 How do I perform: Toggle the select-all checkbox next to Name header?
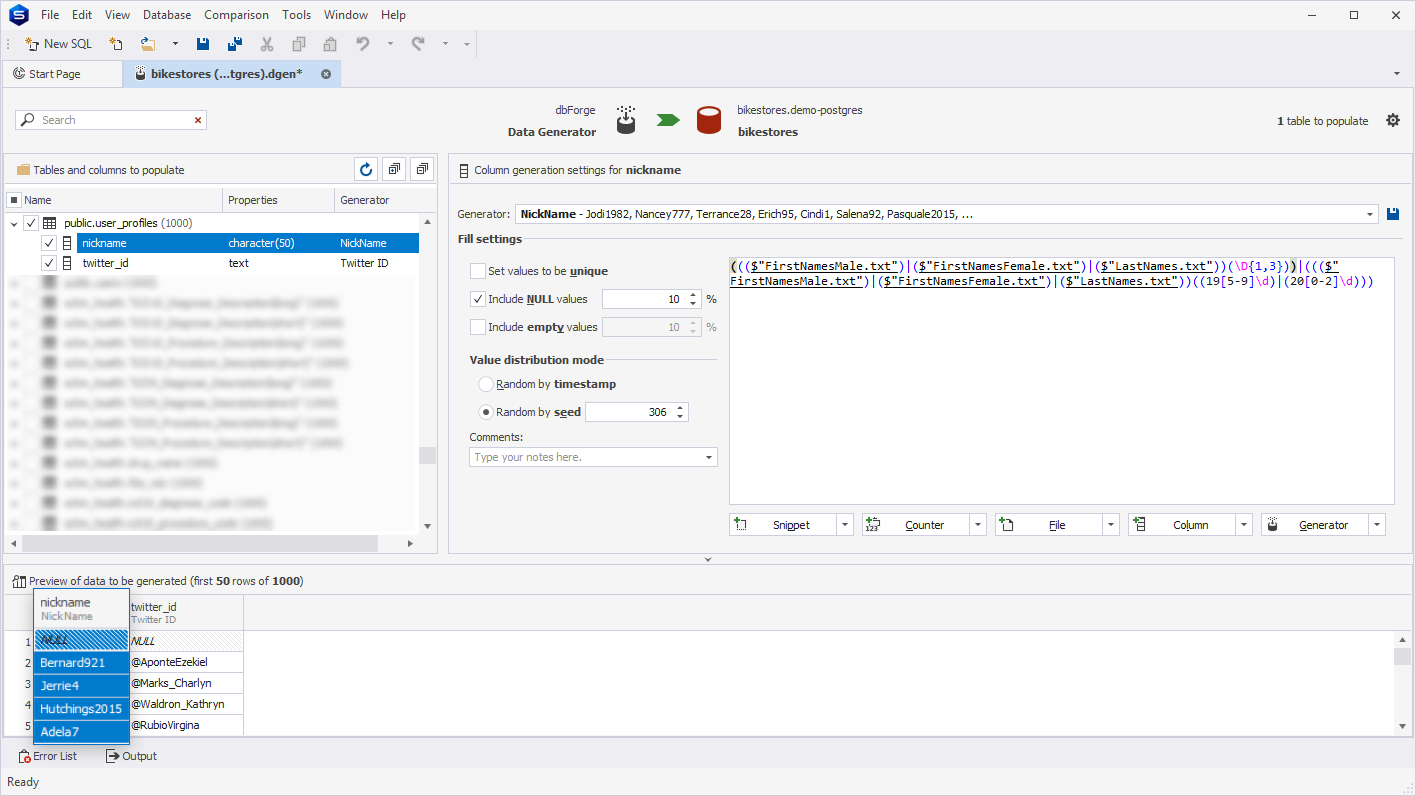tap(14, 200)
